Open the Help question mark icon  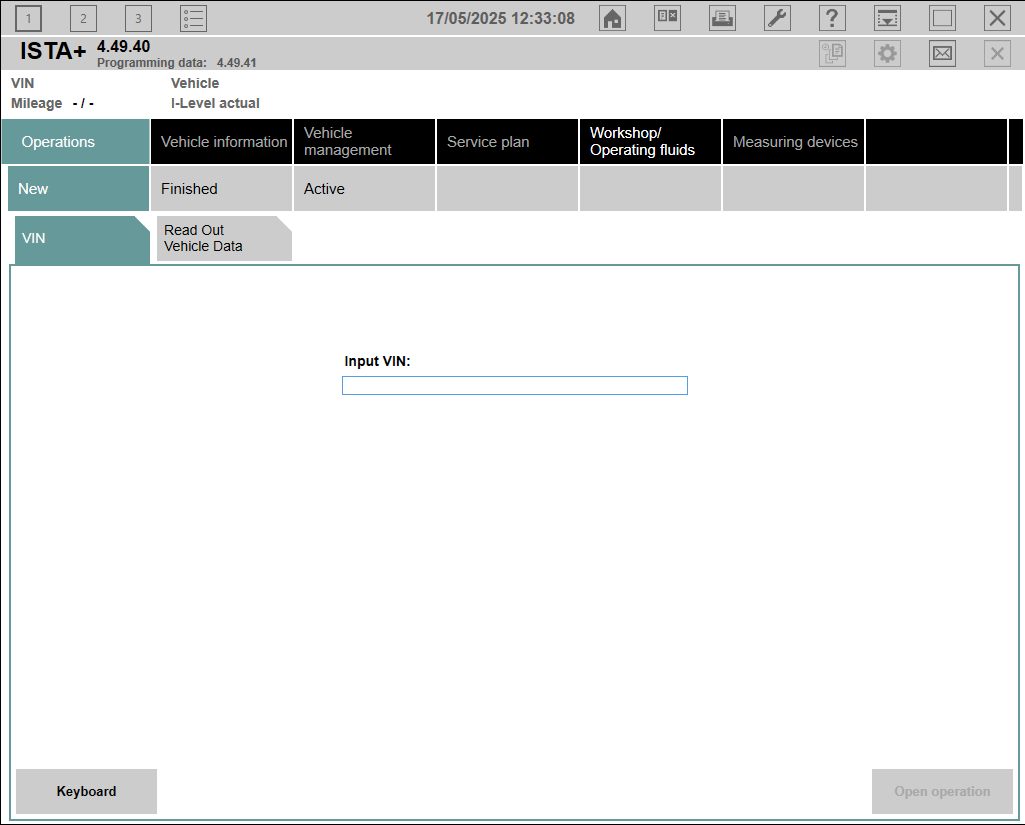click(832, 18)
